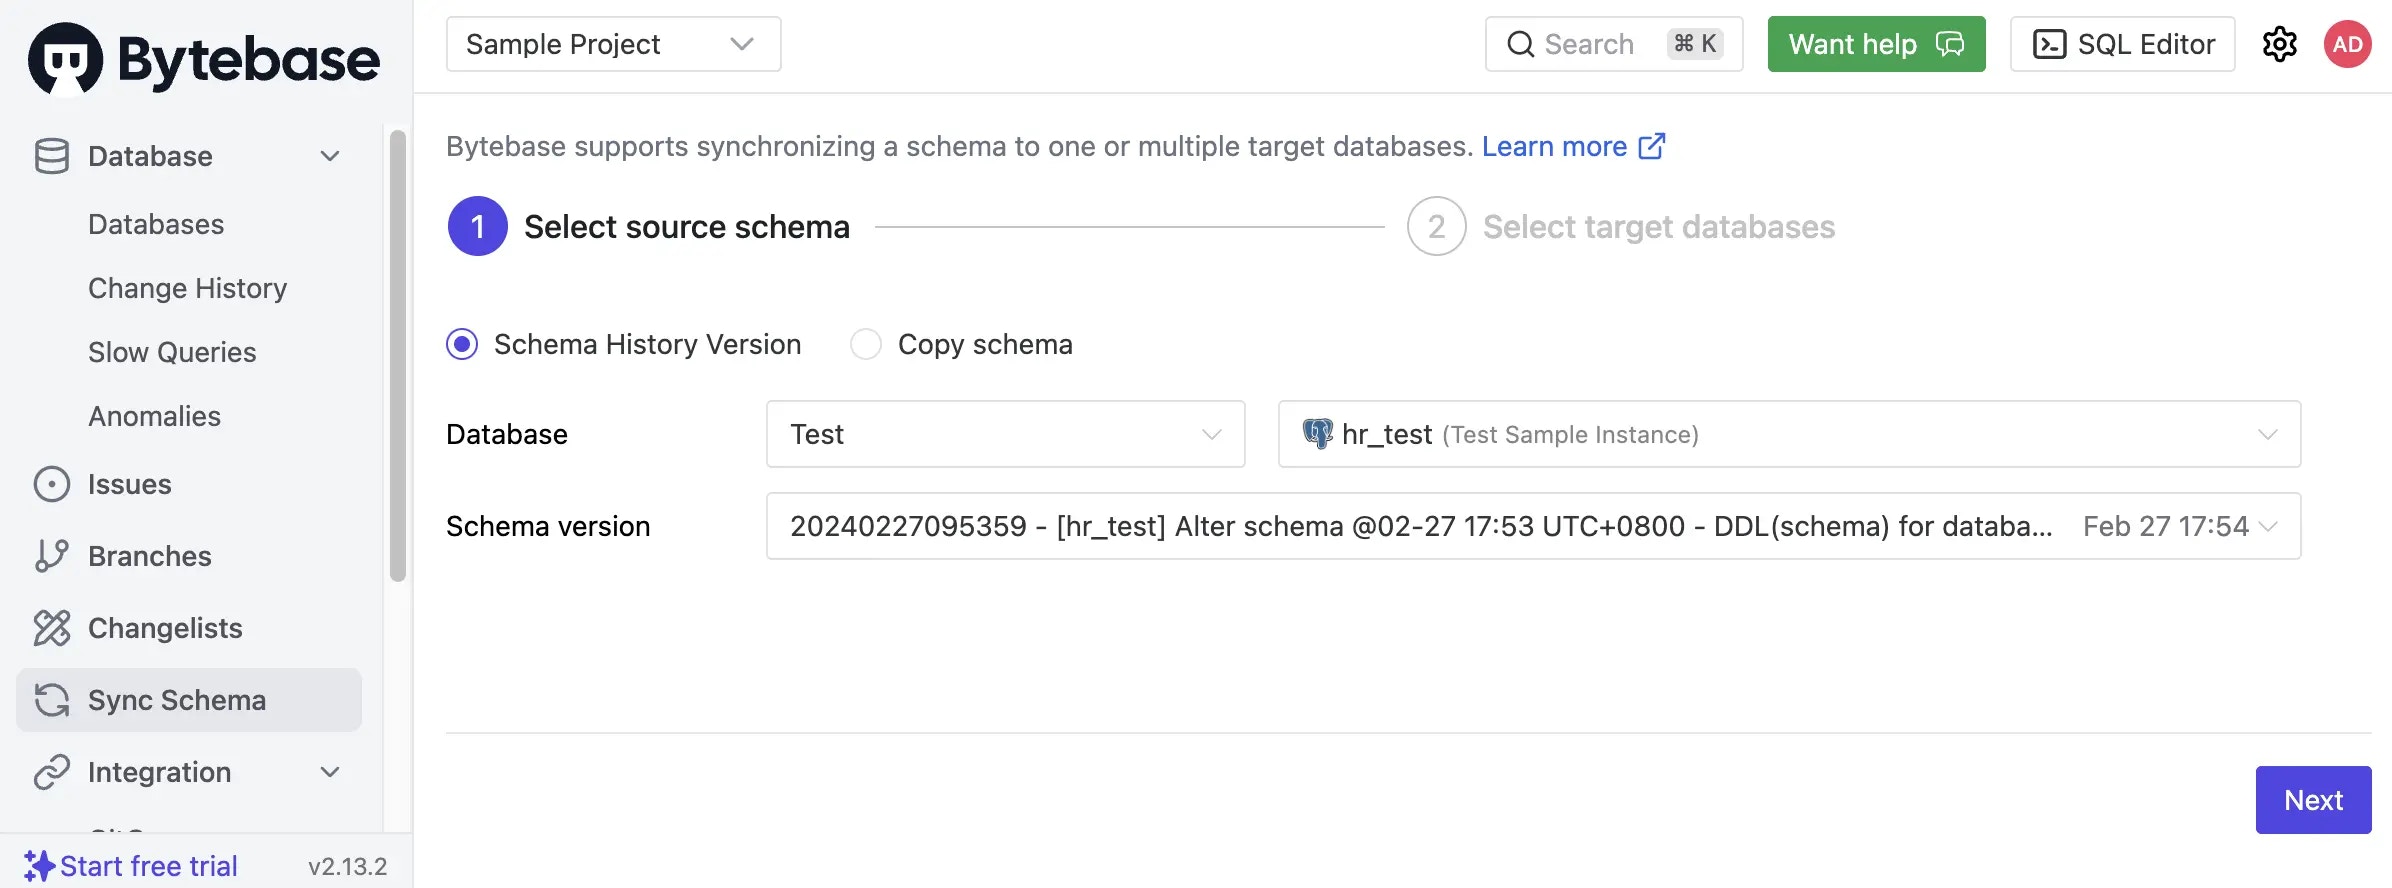Open the Test database dropdown
Screen dimensions: 2392x888
(1004, 434)
